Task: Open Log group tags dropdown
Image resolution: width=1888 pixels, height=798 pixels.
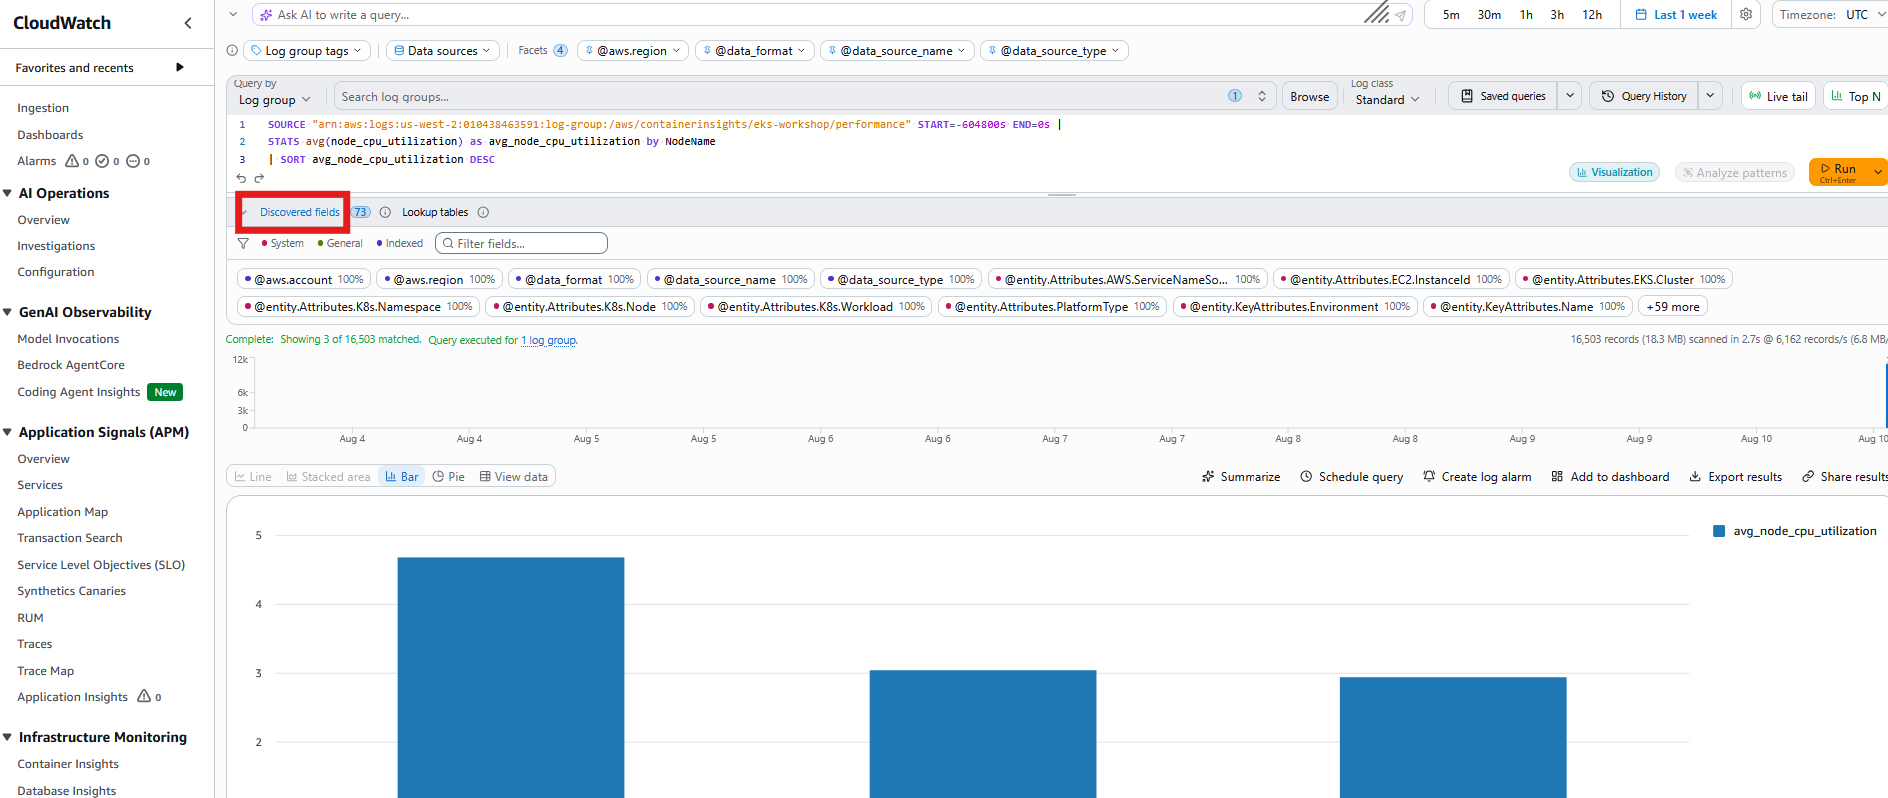Action: click(x=308, y=51)
